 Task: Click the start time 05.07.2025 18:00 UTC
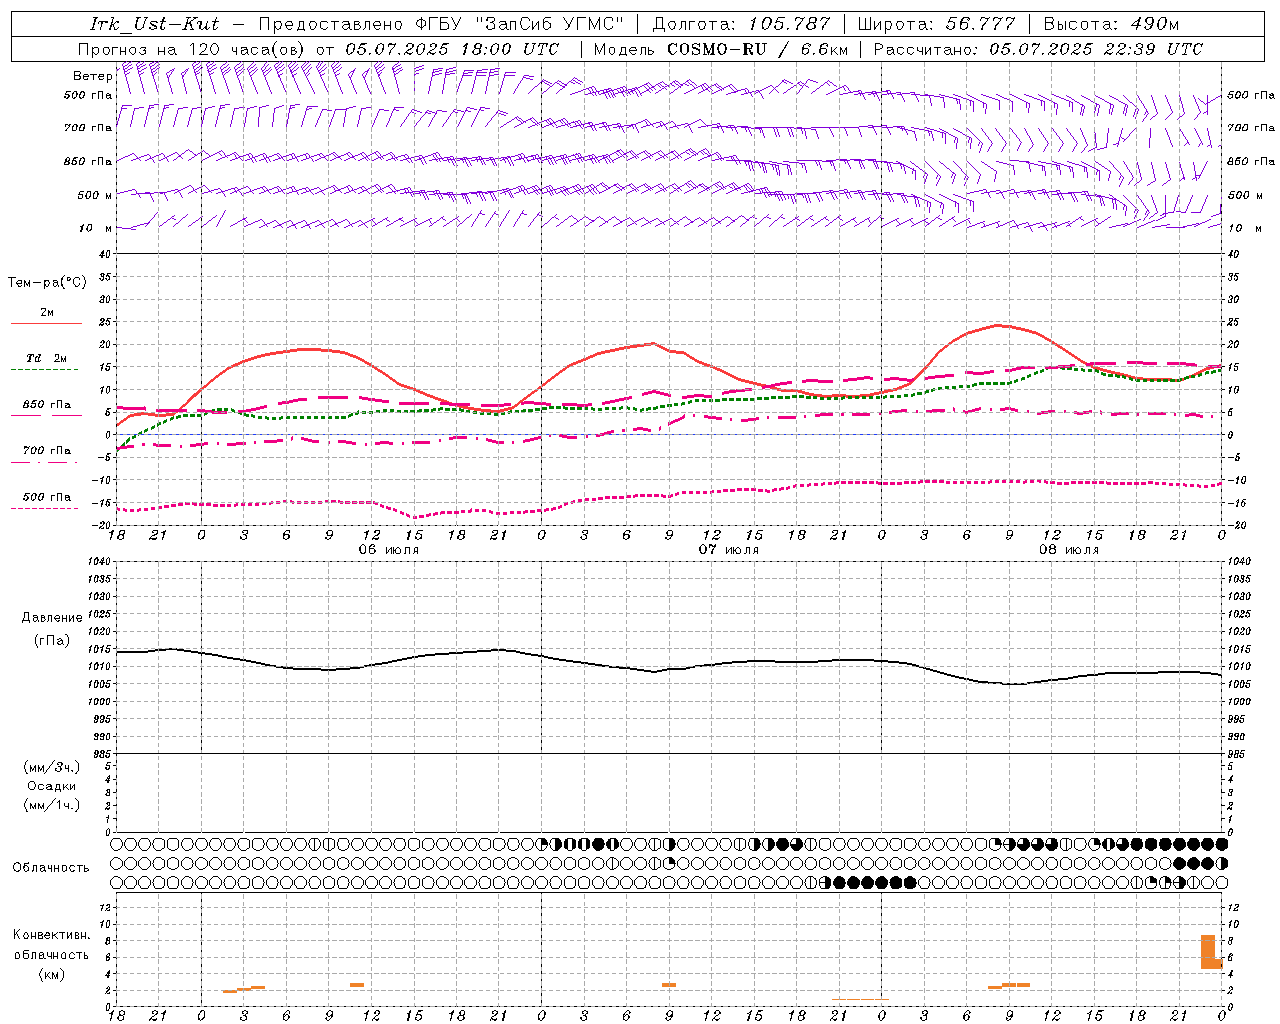pos(452,49)
